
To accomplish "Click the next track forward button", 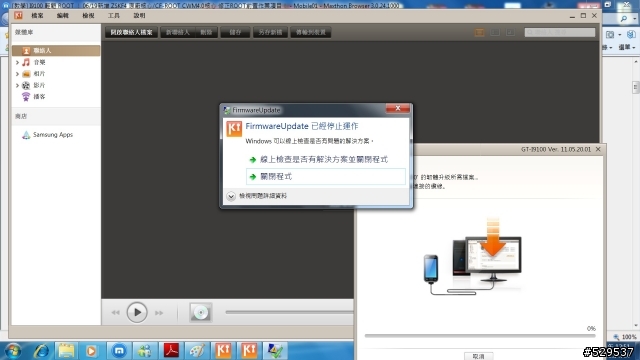I will (x=159, y=313).
